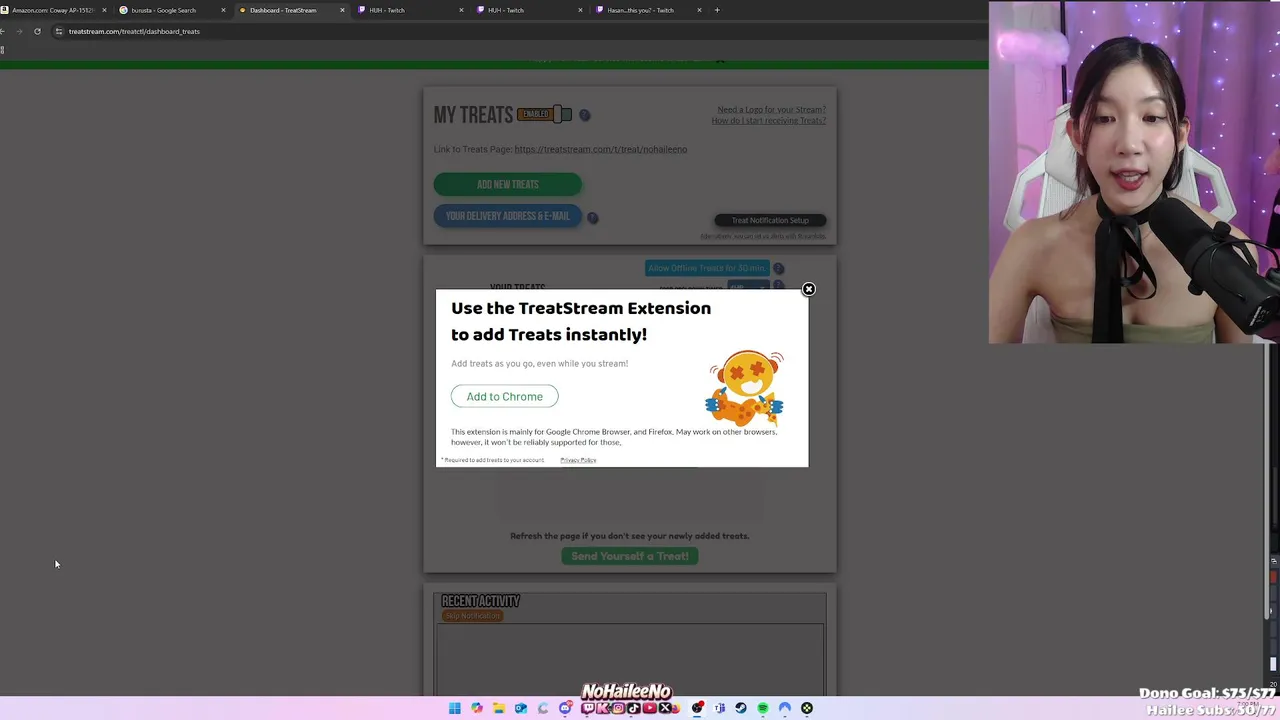Open the Windows Start menu
Viewport: 1280px width, 720px height.
click(x=454, y=708)
